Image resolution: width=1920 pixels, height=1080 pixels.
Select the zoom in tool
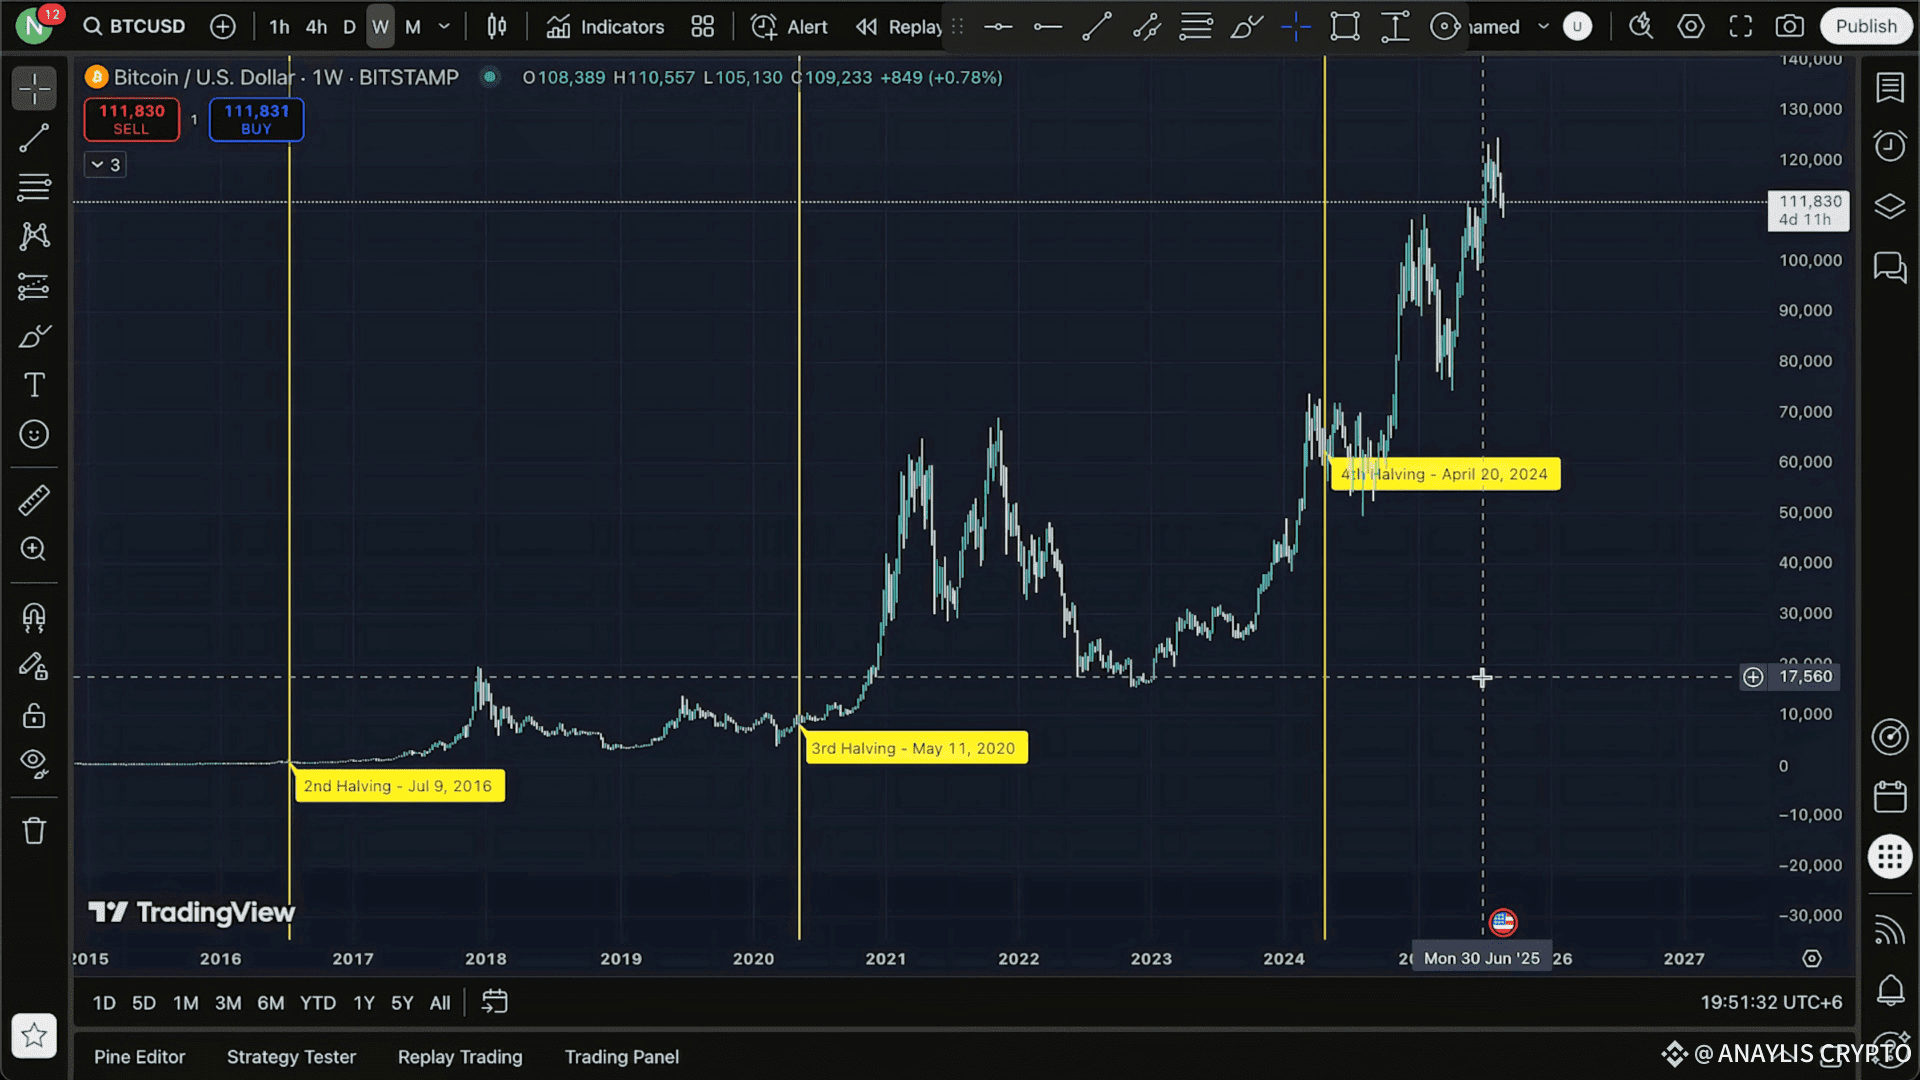[x=34, y=549]
